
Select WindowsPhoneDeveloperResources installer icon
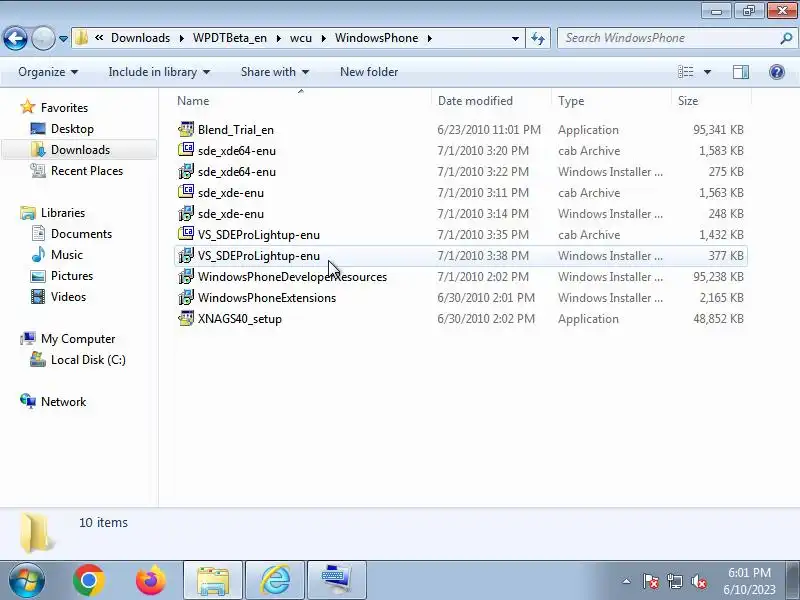tap(186, 277)
